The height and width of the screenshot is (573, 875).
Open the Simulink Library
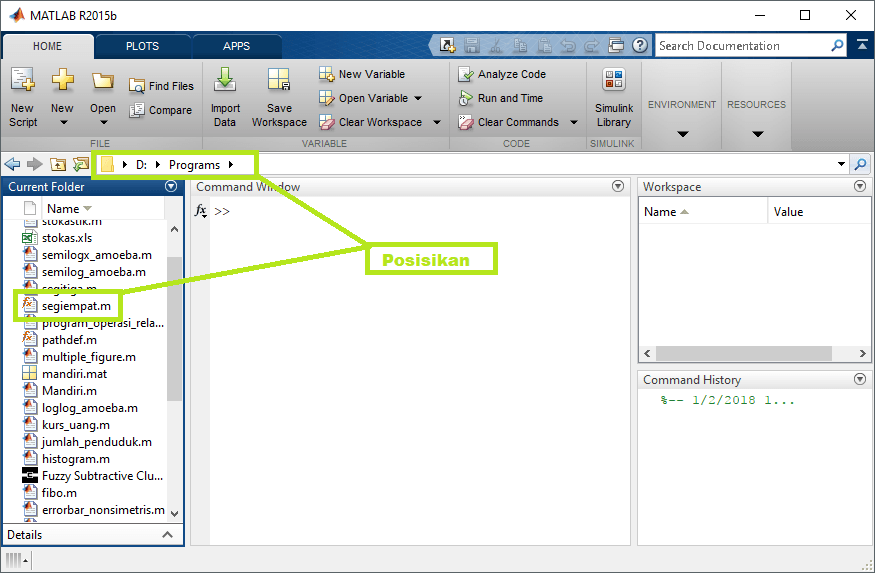click(x=614, y=97)
